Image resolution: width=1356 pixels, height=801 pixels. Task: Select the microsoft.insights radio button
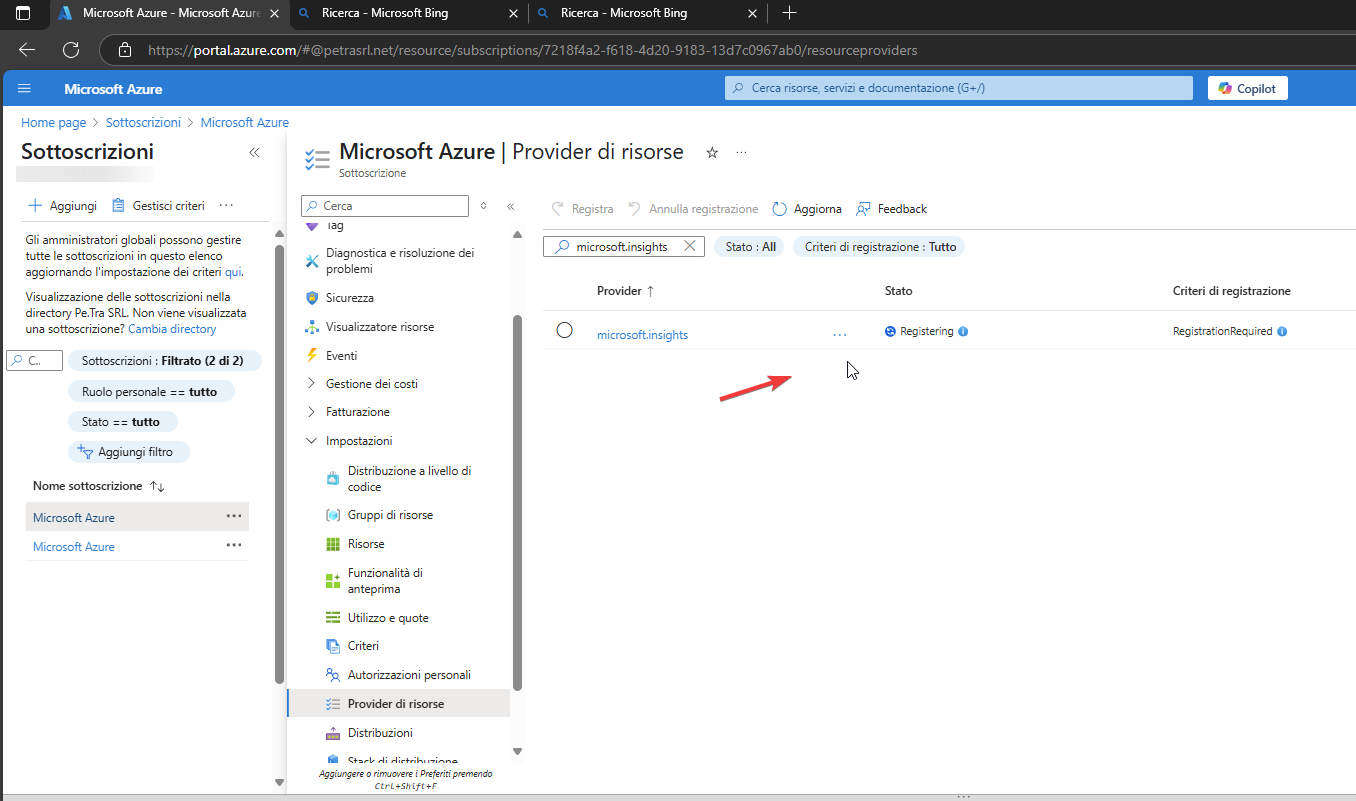[564, 330]
